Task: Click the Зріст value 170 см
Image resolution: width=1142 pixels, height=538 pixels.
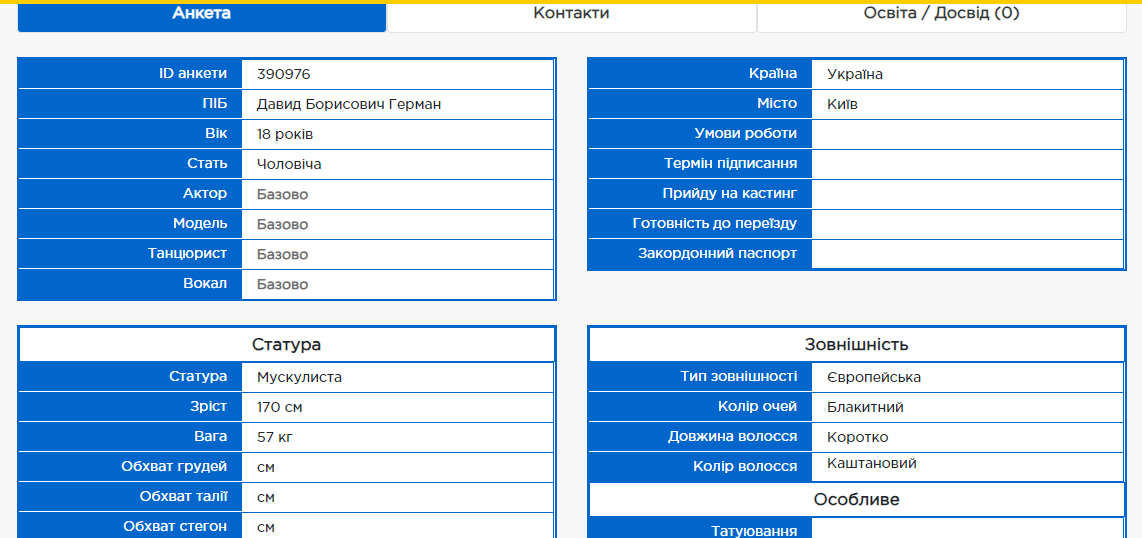Action: coord(279,407)
